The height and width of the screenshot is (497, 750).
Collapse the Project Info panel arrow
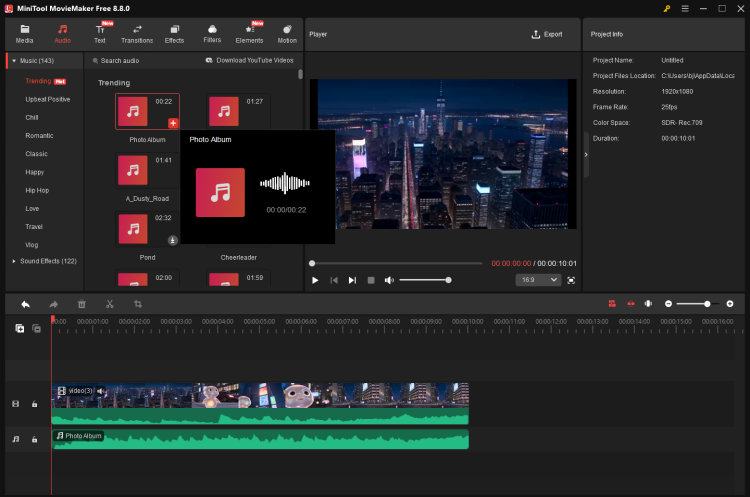tap(586, 155)
